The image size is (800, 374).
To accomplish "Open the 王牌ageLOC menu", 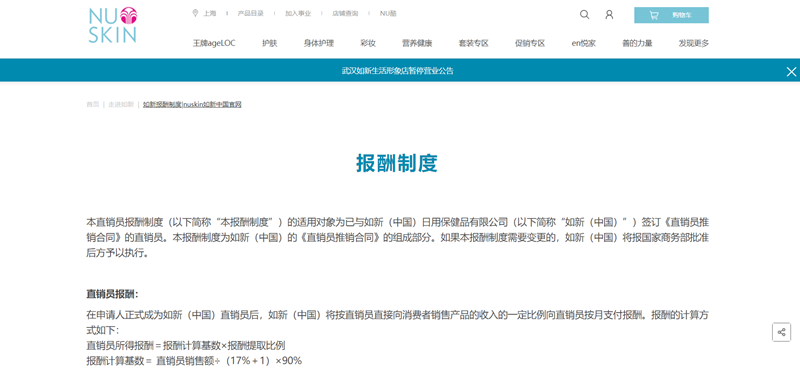I will 214,43.
